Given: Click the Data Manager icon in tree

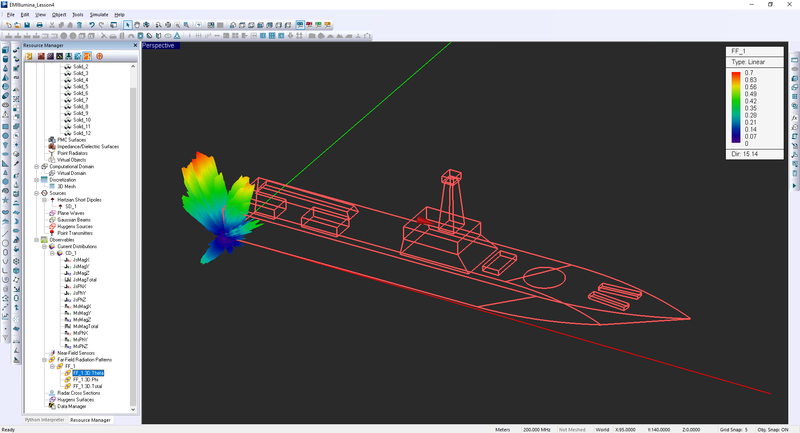Looking at the screenshot, I should 52,407.
